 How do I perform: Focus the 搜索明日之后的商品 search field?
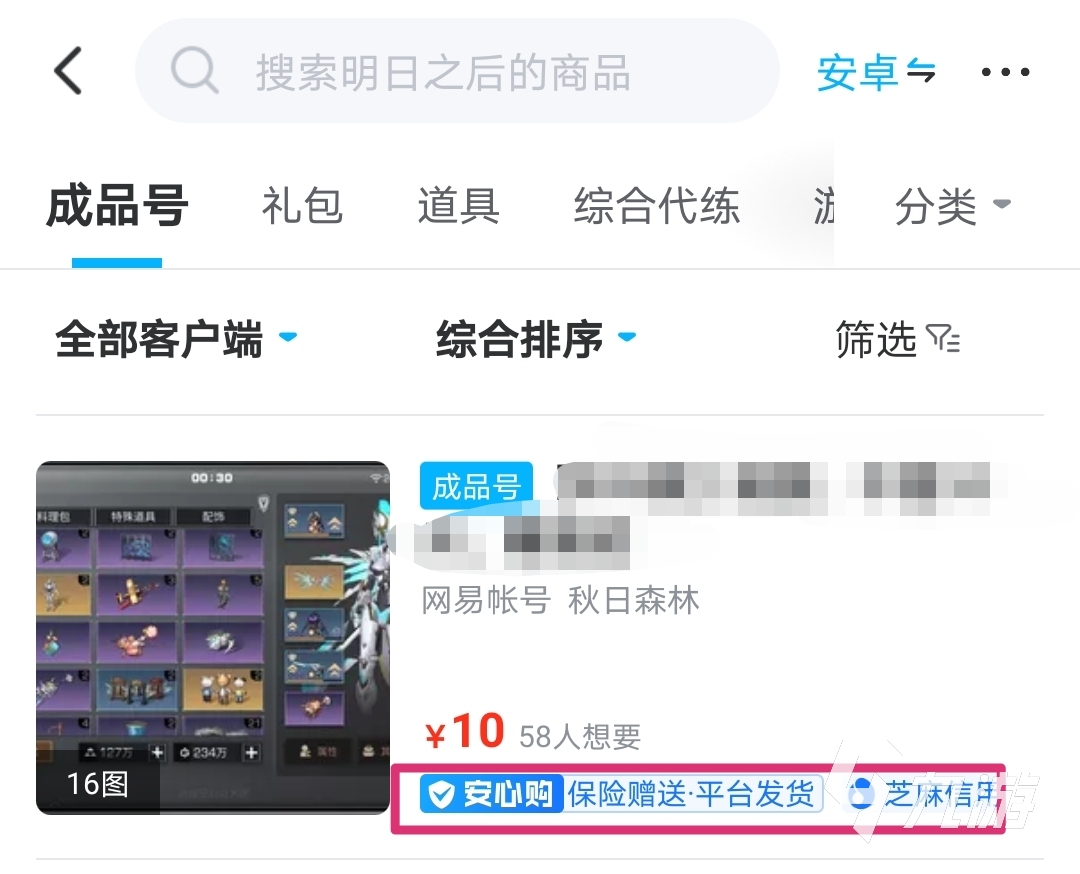(457, 71)
